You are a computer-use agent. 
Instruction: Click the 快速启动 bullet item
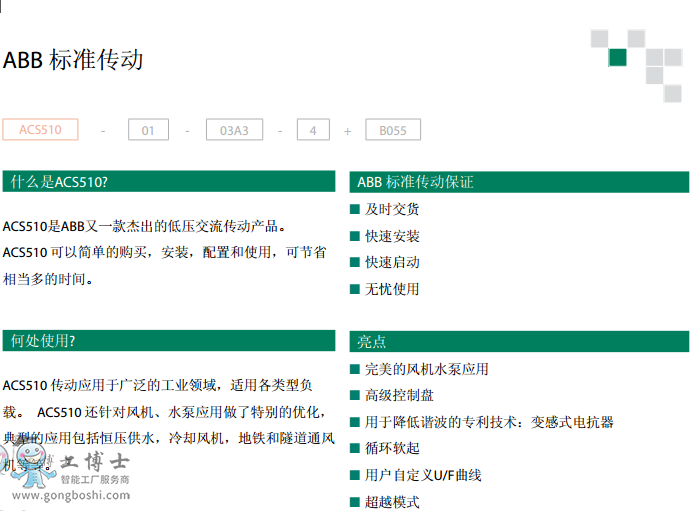(385, 263)
